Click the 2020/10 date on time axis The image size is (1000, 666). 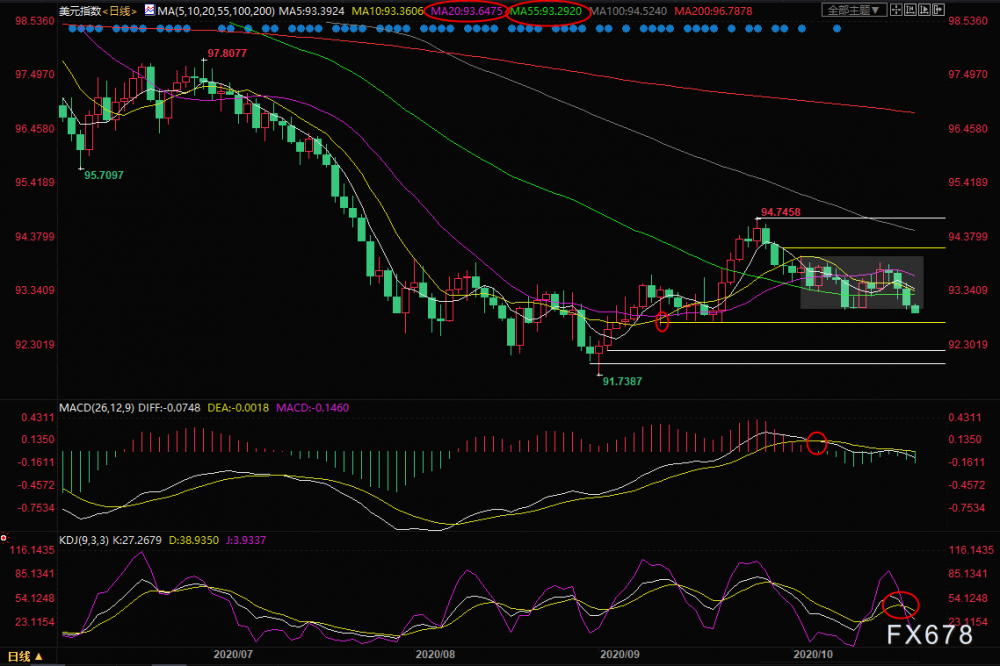click(813, 655)
